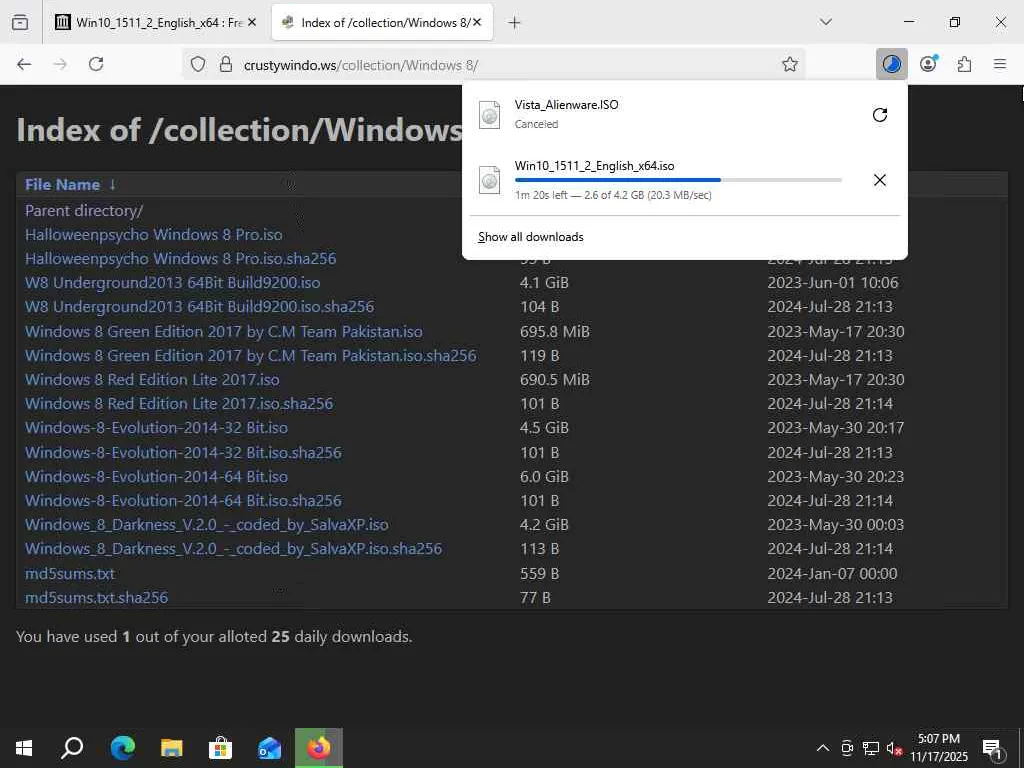This screenshot has width=1024, height=768.
Task: Go back using the browser back arrow
Action: [x=24, y=64]
